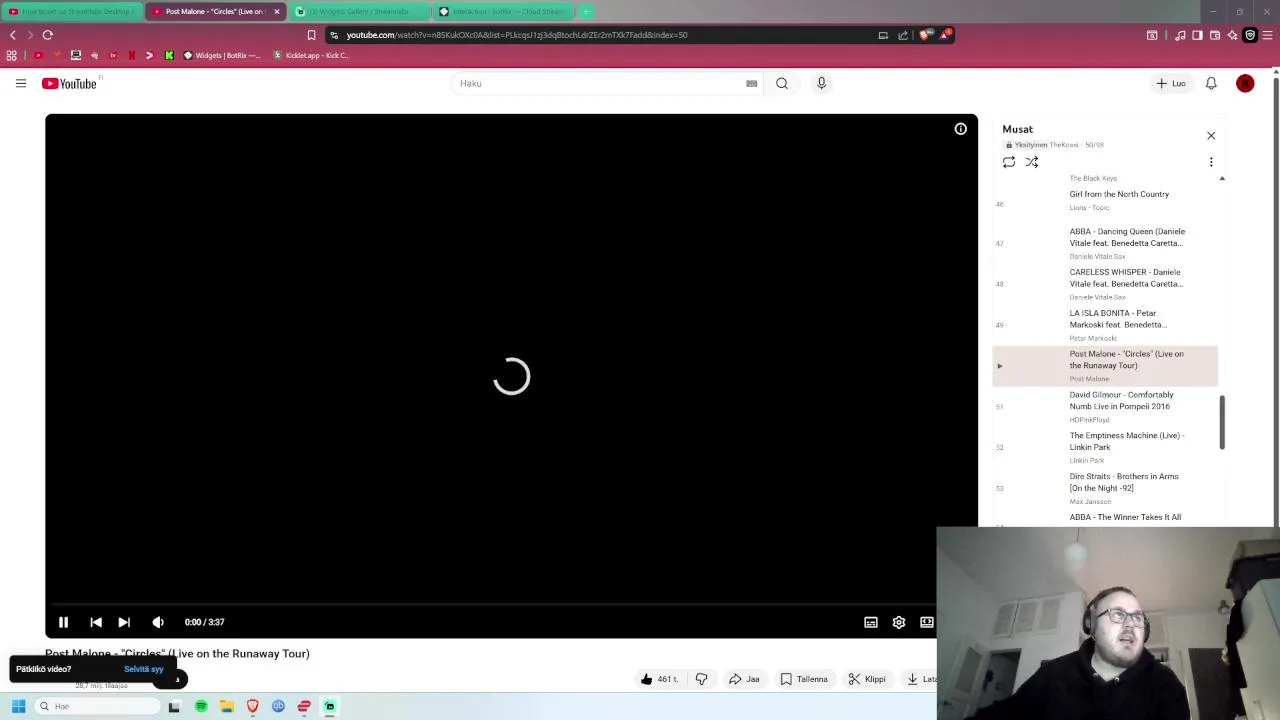Image resolution: width=1280 pixels, height=720 pixels.
Task: Click the Selvitä syy link
Action: (x=143, y=669)
